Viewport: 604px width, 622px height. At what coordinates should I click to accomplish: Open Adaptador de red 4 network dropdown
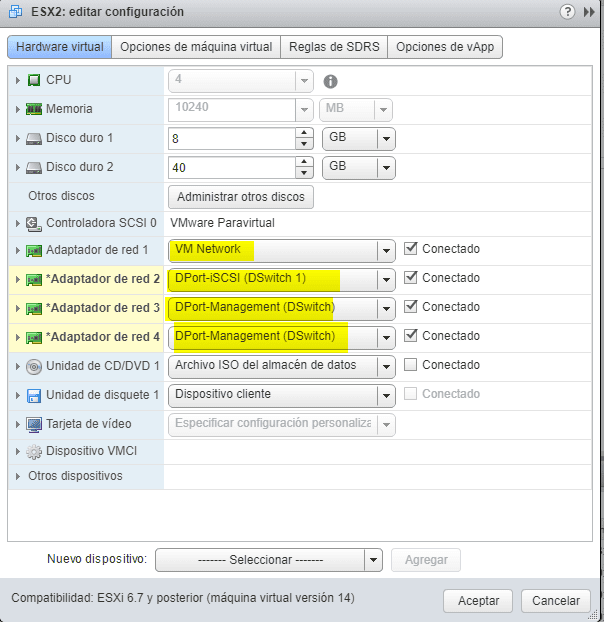pos(282,338)
